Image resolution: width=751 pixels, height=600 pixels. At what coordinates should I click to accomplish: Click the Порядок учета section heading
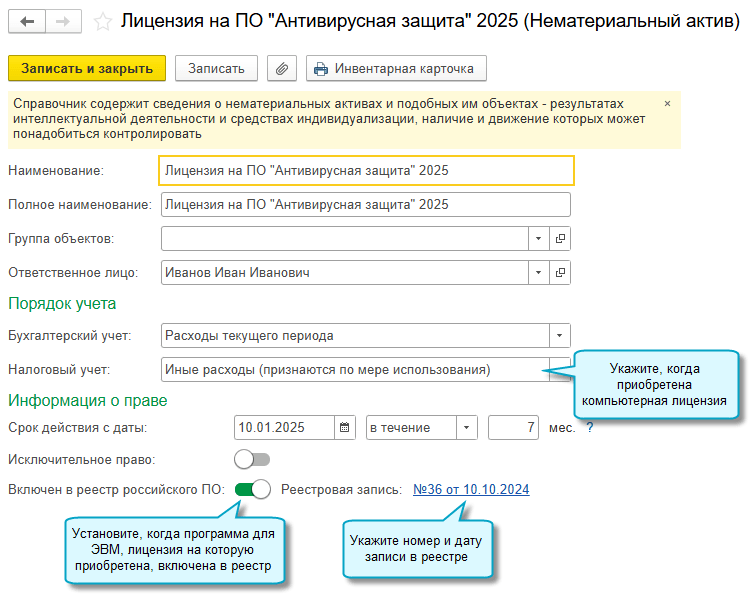62,304
